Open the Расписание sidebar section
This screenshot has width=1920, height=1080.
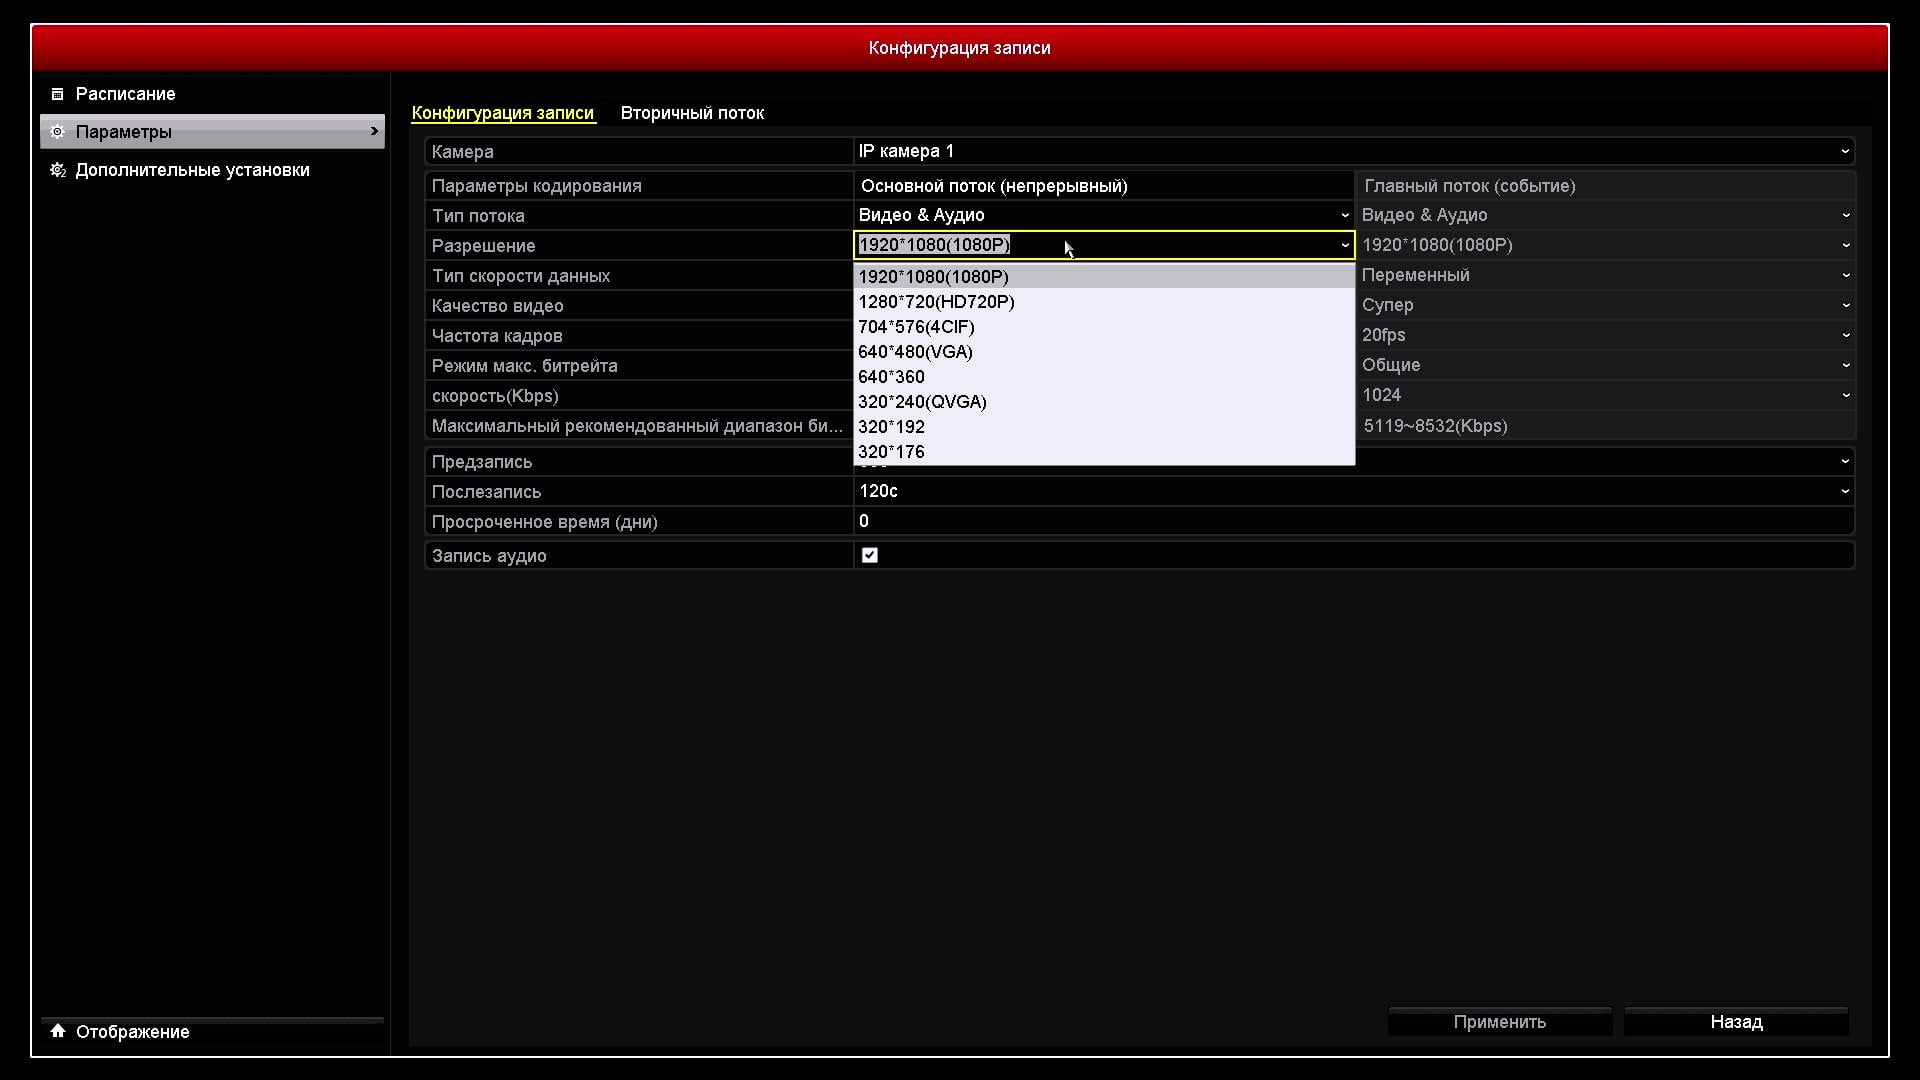click(212, 94)
